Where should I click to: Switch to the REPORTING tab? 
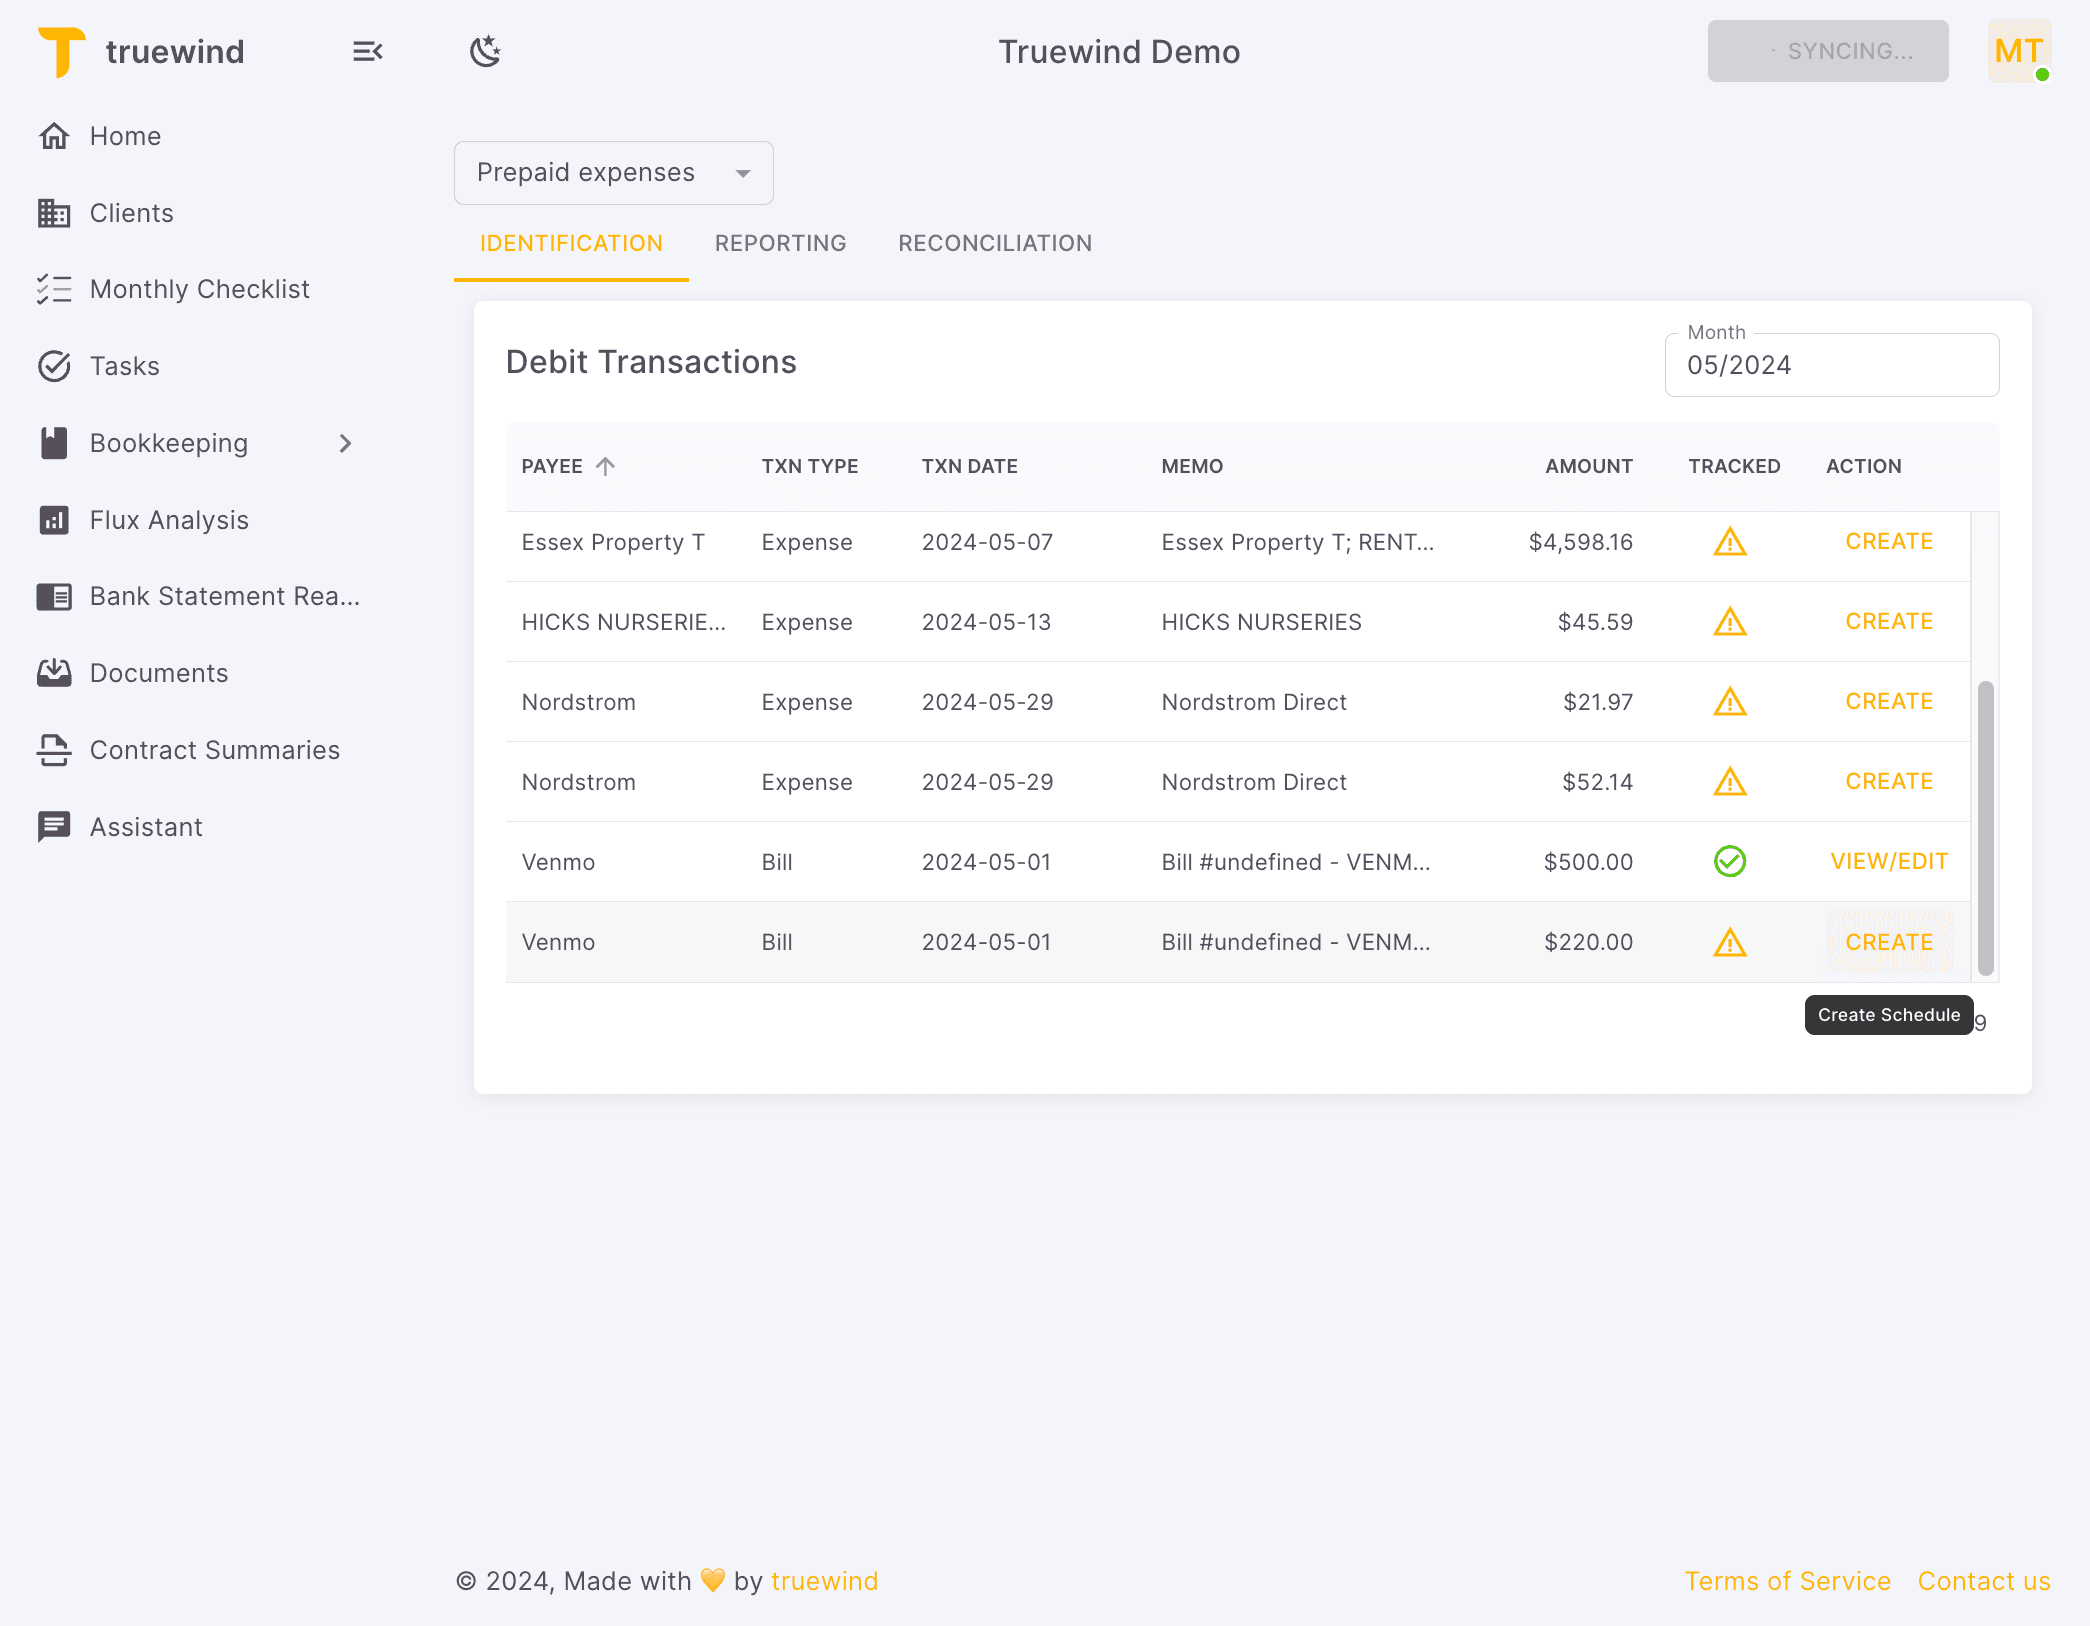click(780, 242)
